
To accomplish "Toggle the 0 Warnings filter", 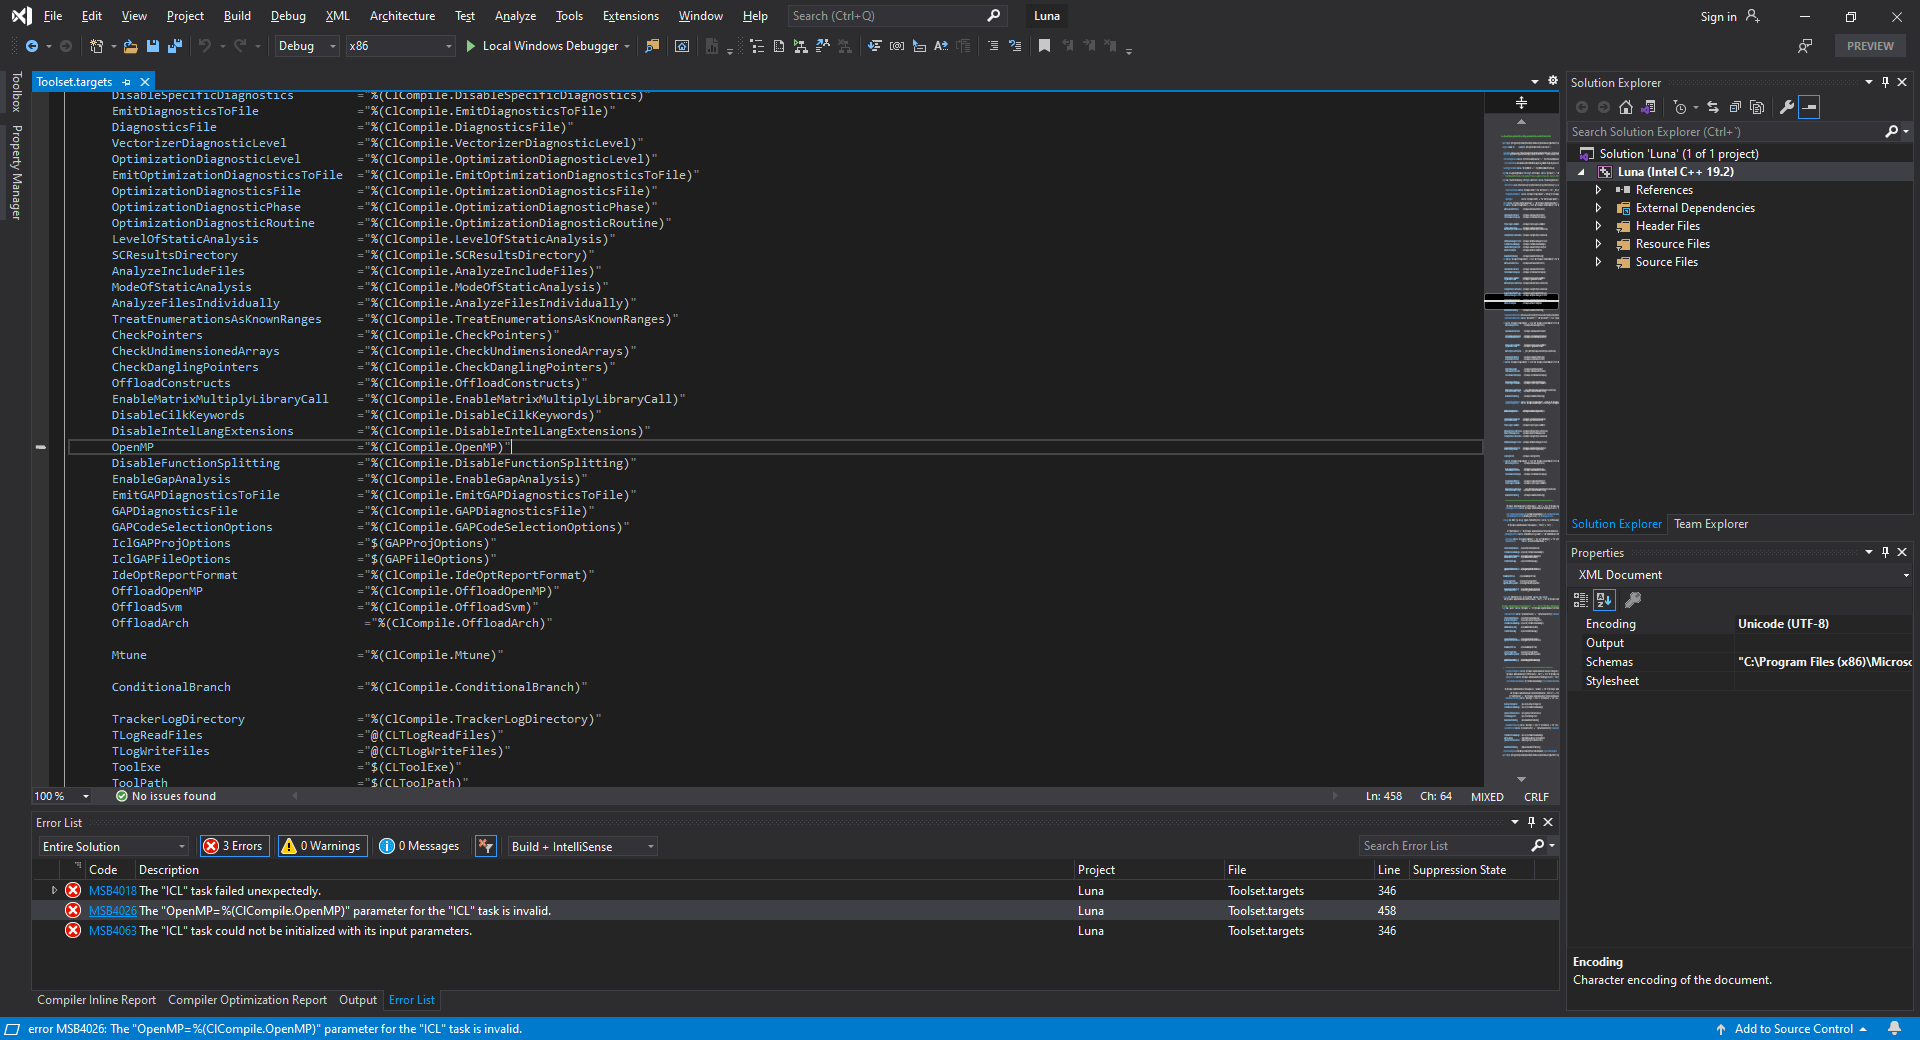I will tap(321, 846).
